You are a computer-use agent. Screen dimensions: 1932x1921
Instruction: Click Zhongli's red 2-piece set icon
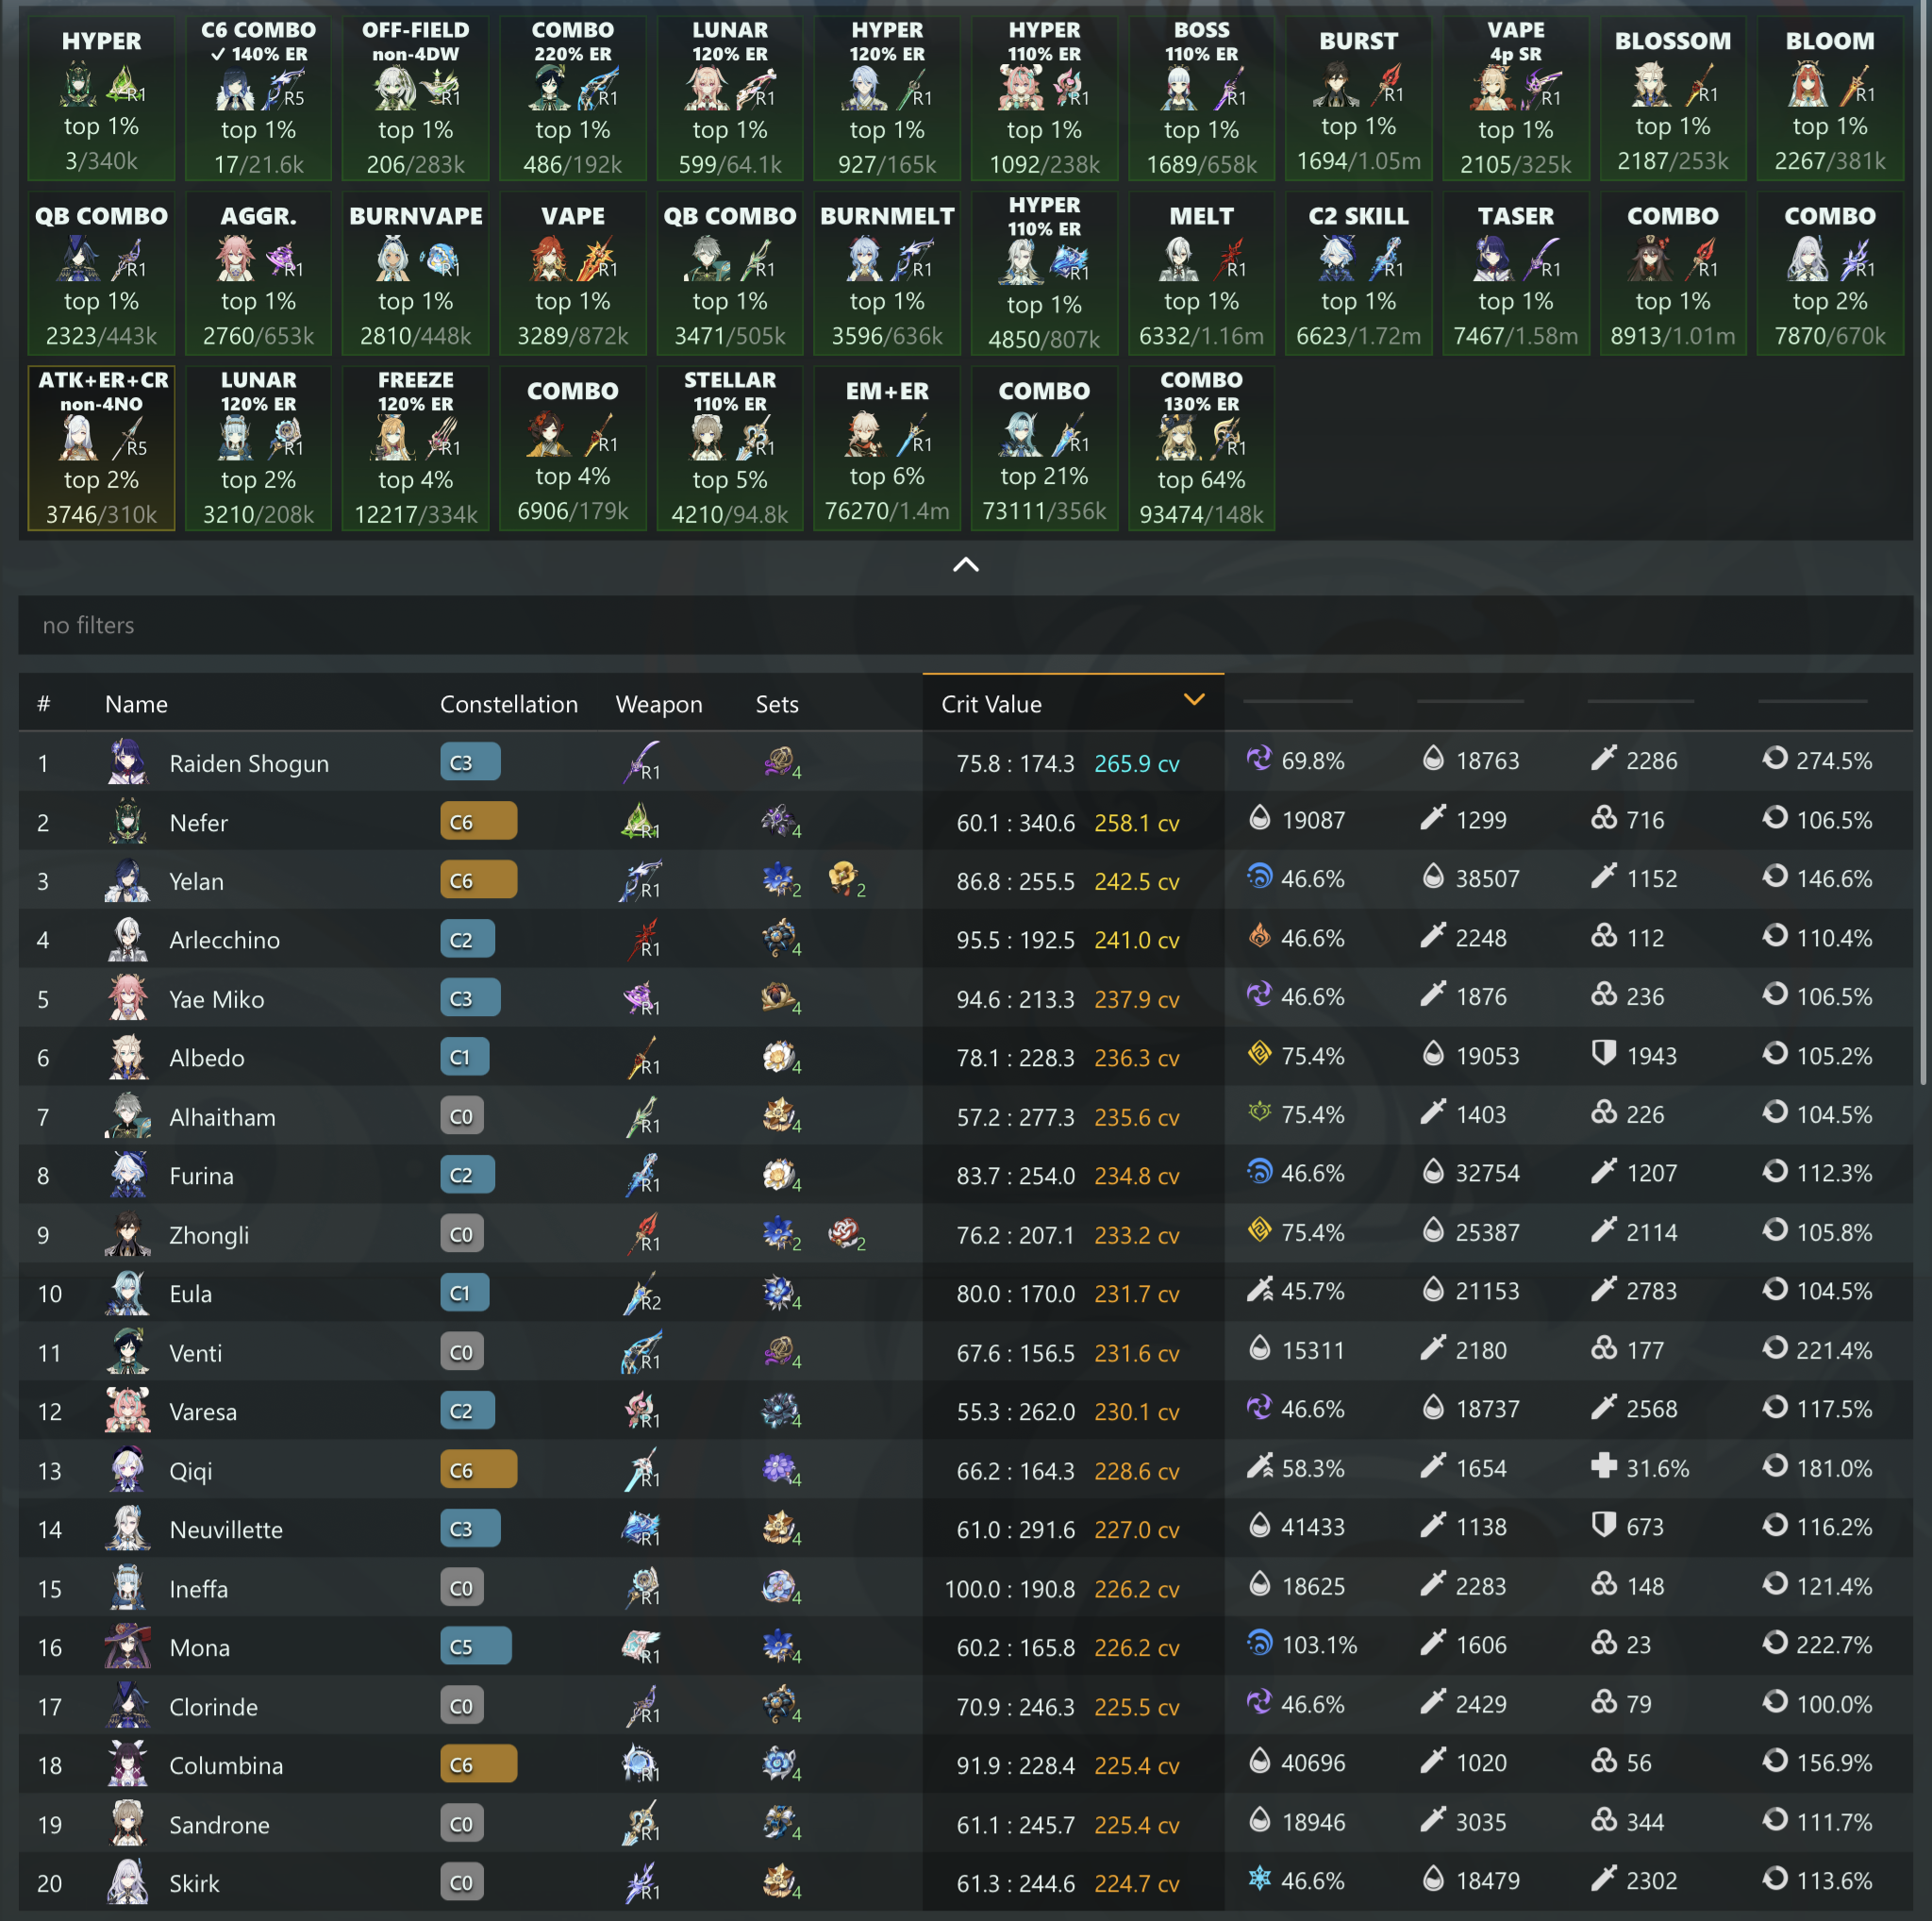tap(845, 1233)
